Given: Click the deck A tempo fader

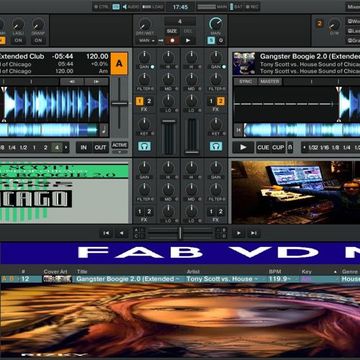Looking at the screenshot, I should [119, 104].
